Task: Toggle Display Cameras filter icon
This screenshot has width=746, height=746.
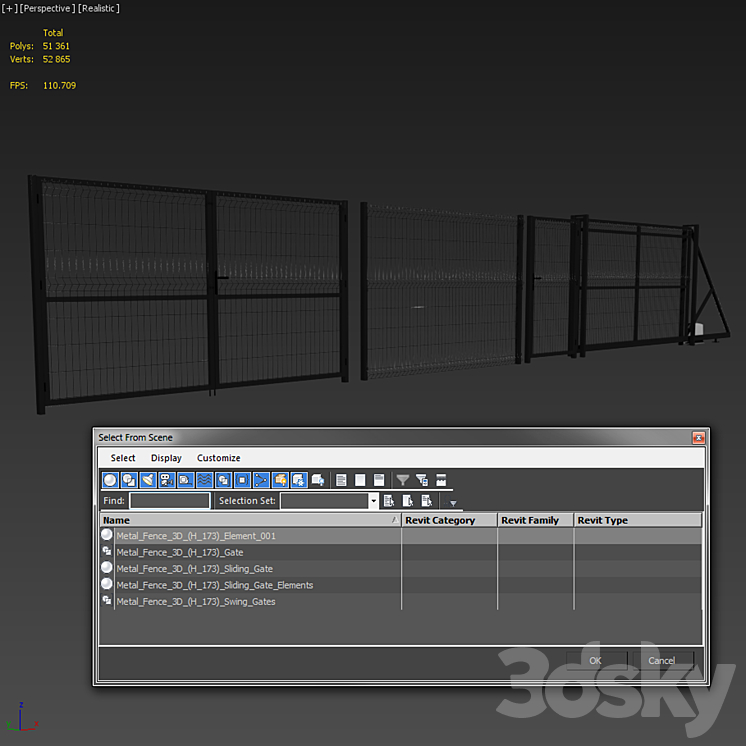Action: click(x=167, y=480)
